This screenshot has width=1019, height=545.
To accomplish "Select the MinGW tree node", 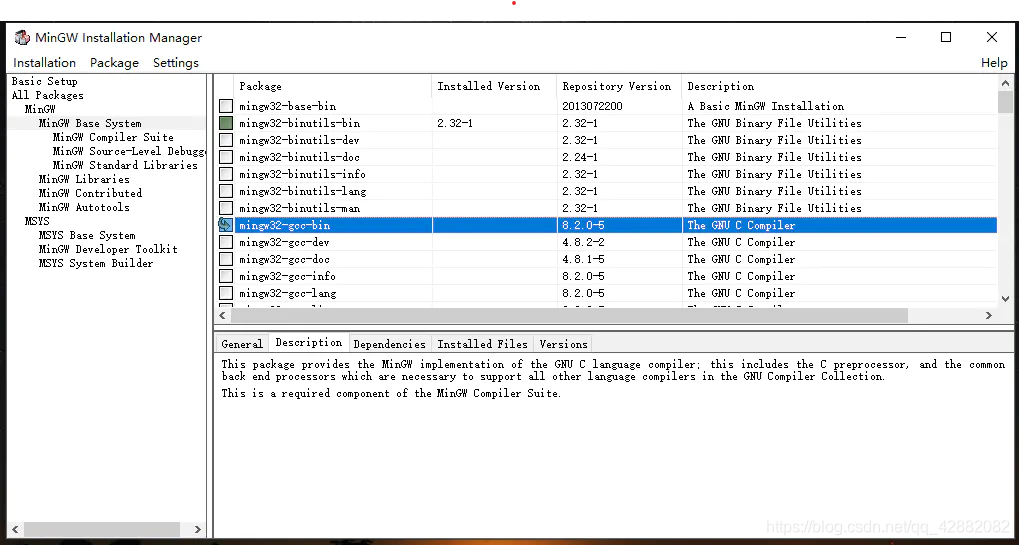I will 40,109.
